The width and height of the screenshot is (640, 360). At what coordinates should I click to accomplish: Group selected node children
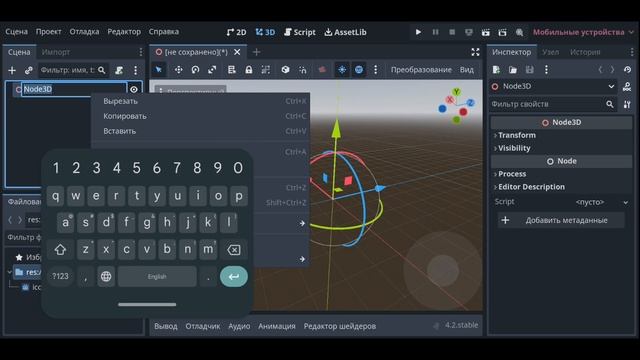click(265, 70)
